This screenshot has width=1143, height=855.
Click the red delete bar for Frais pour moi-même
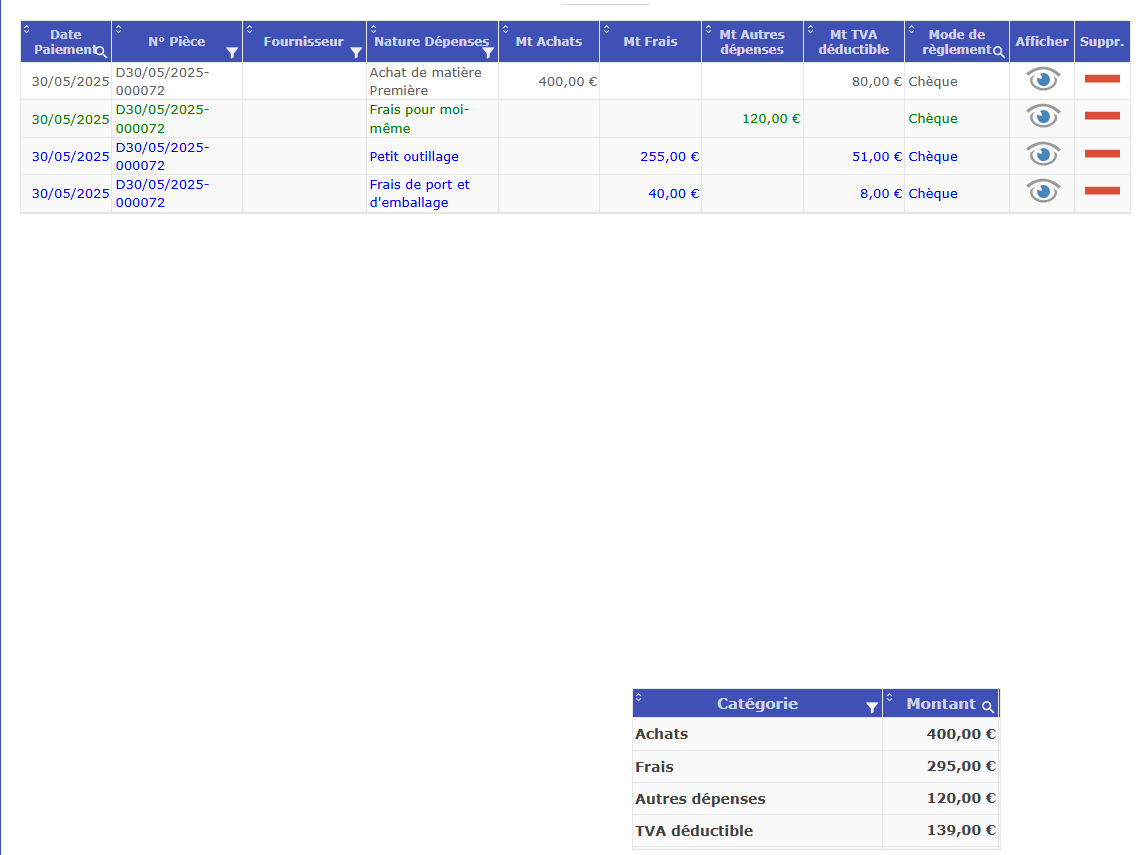pos(1102,116)
